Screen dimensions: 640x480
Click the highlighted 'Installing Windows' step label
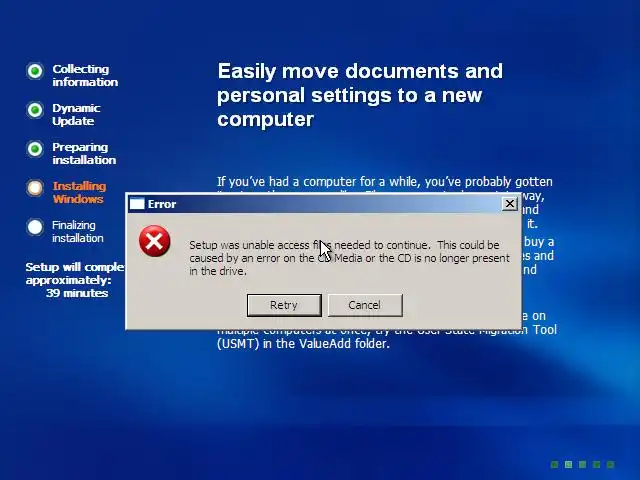click(x=79, y=192)
